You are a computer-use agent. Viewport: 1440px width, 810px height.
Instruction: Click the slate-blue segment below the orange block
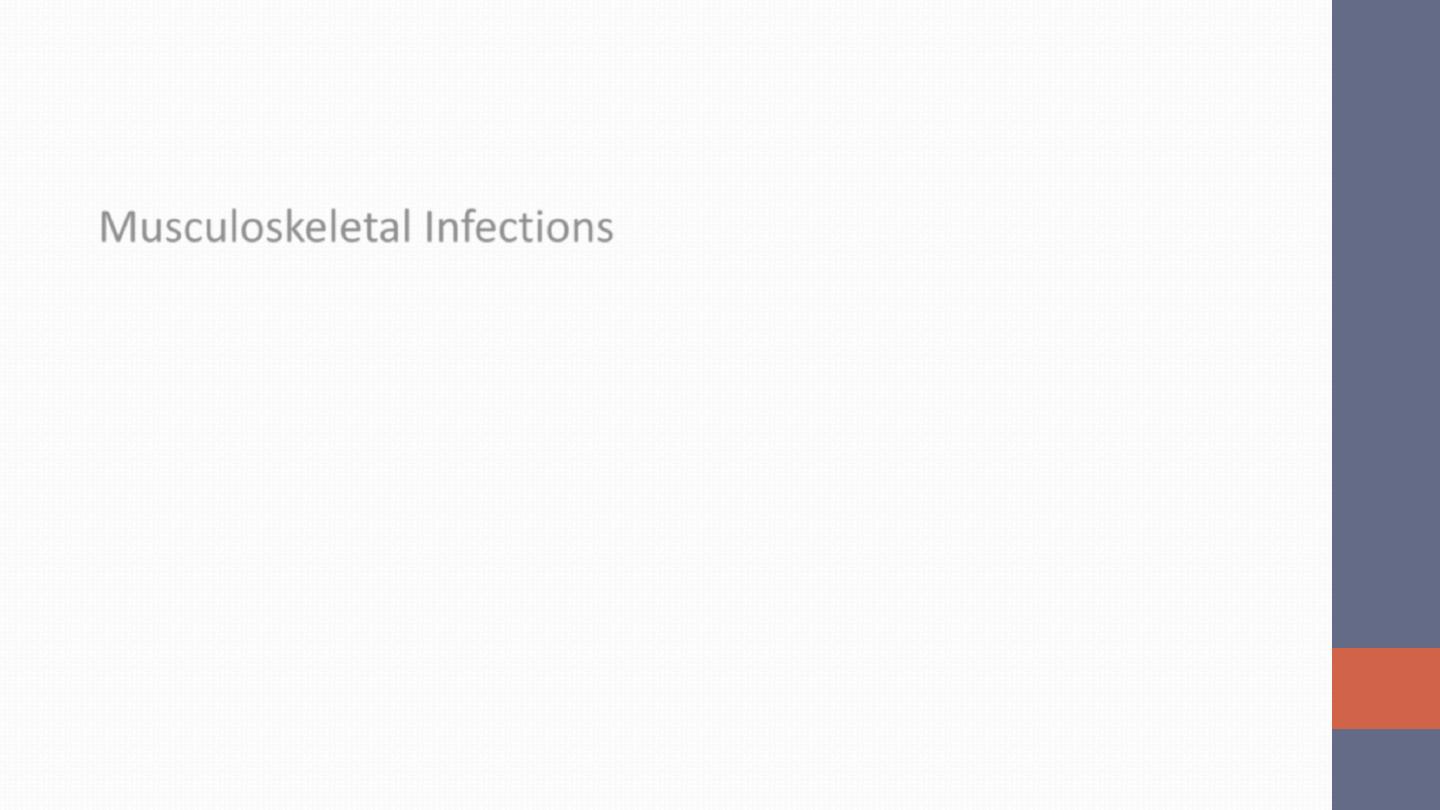[1386, 769]
